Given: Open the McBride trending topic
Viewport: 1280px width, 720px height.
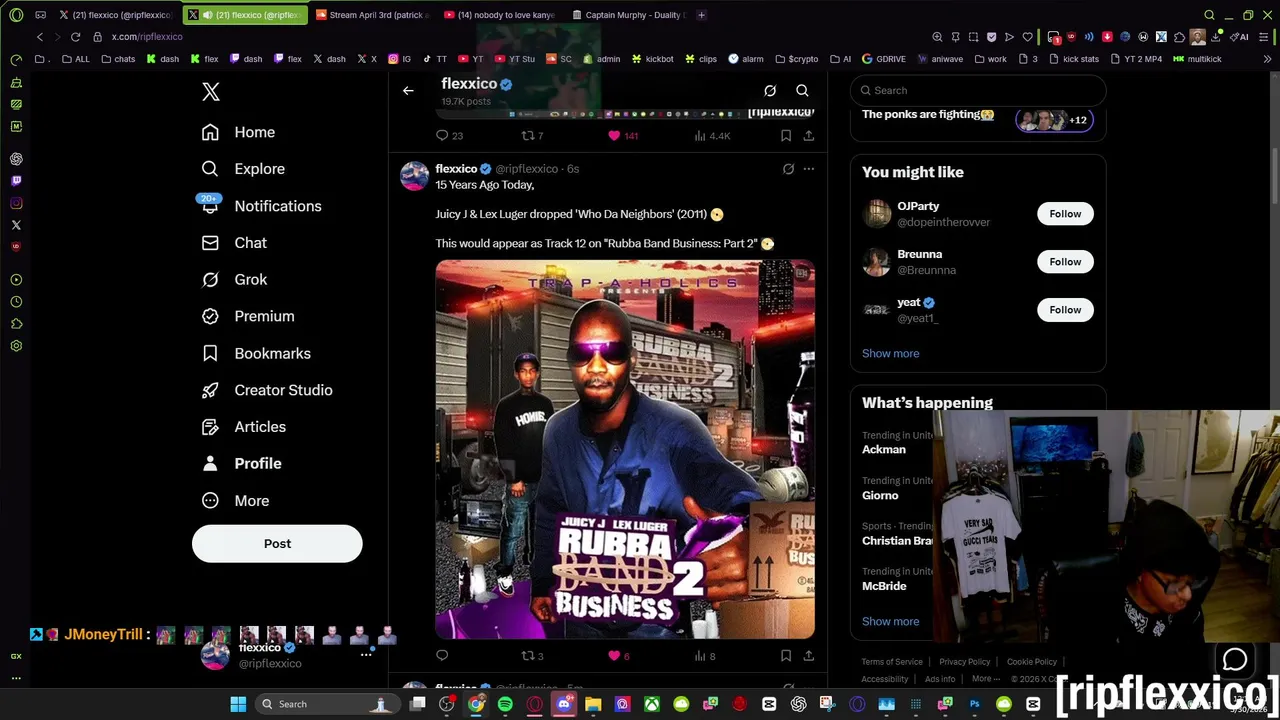Looking at the screenshot, I should (x=884, y=586).
